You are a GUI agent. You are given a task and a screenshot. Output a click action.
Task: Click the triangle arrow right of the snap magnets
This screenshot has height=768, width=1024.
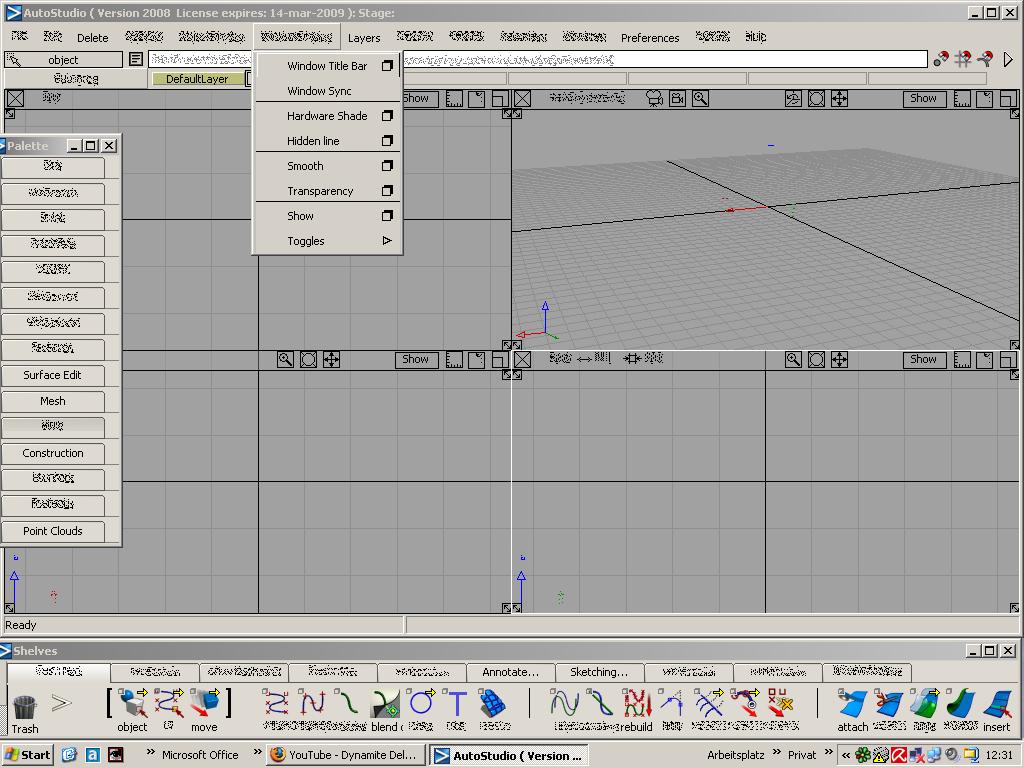(x=1008, y=59)
